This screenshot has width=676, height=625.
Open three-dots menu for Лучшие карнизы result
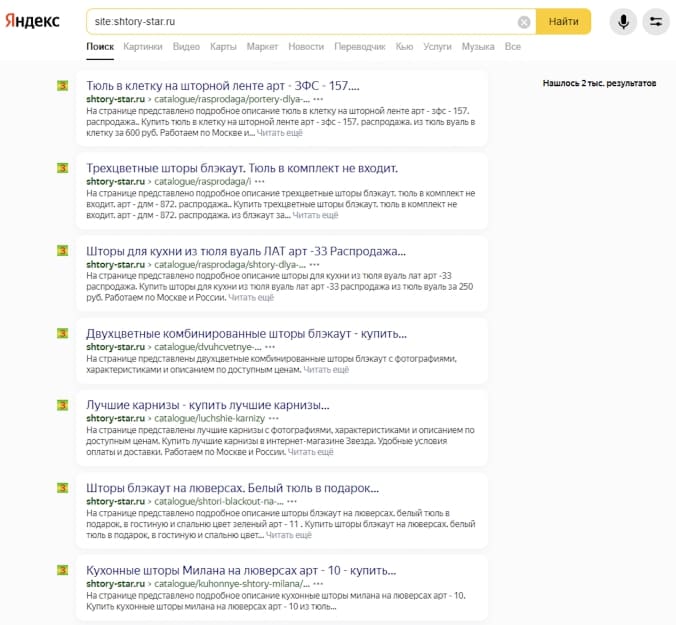tap(273, 418)
